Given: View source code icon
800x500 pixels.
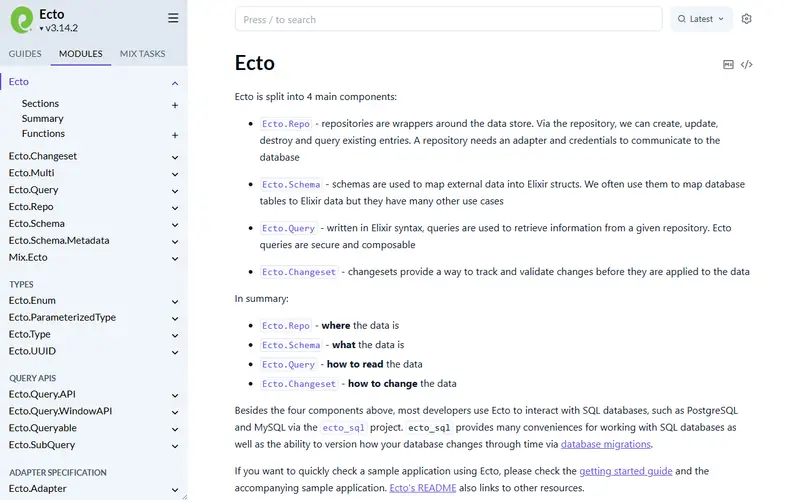Looking at the screenshot, I should point(746,64).
